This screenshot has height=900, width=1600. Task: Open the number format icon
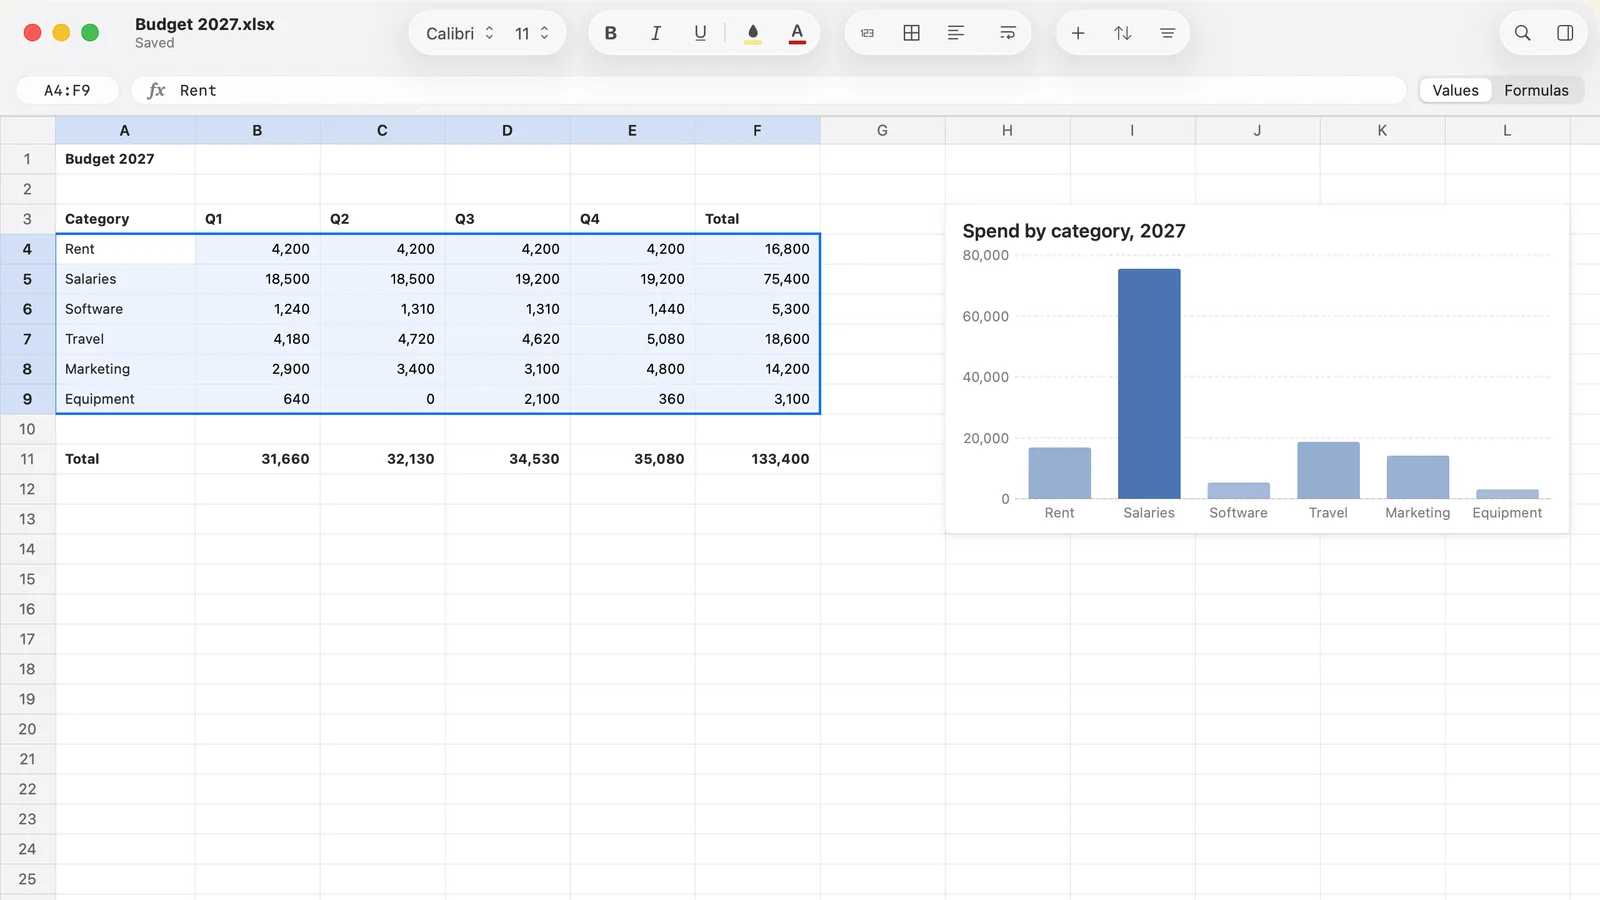[867, 33]
